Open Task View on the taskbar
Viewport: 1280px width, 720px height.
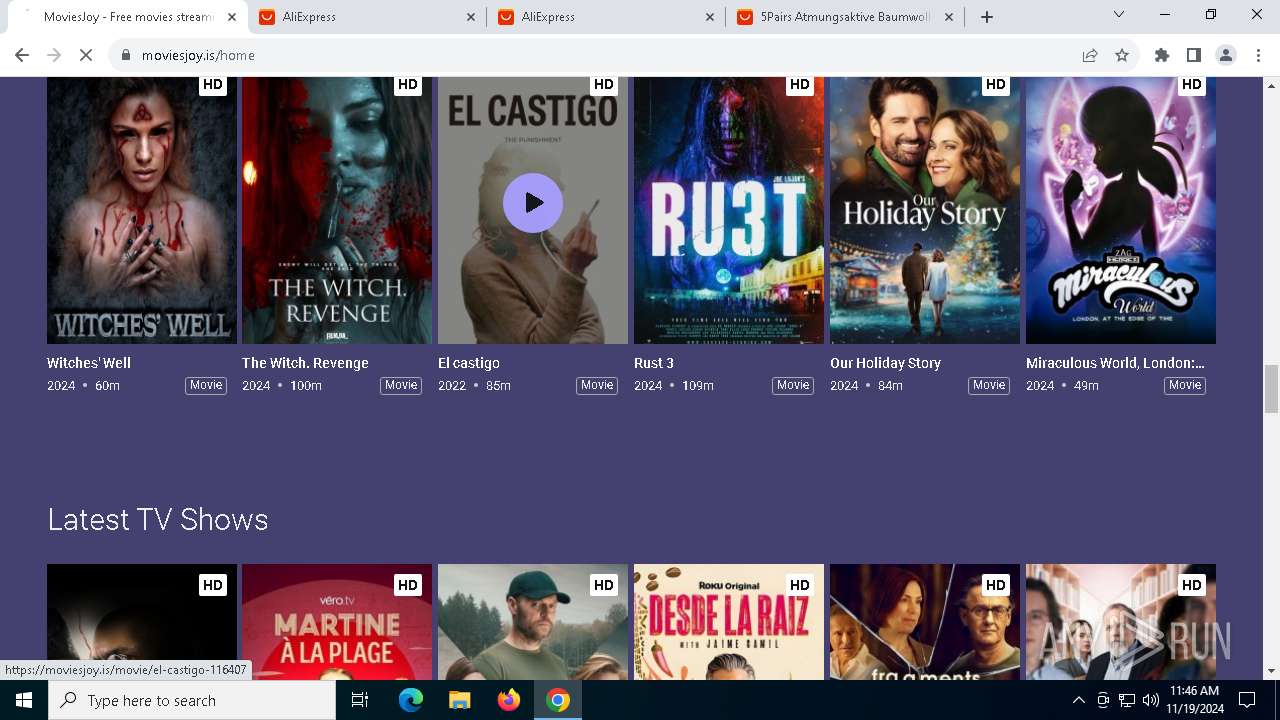360,700
